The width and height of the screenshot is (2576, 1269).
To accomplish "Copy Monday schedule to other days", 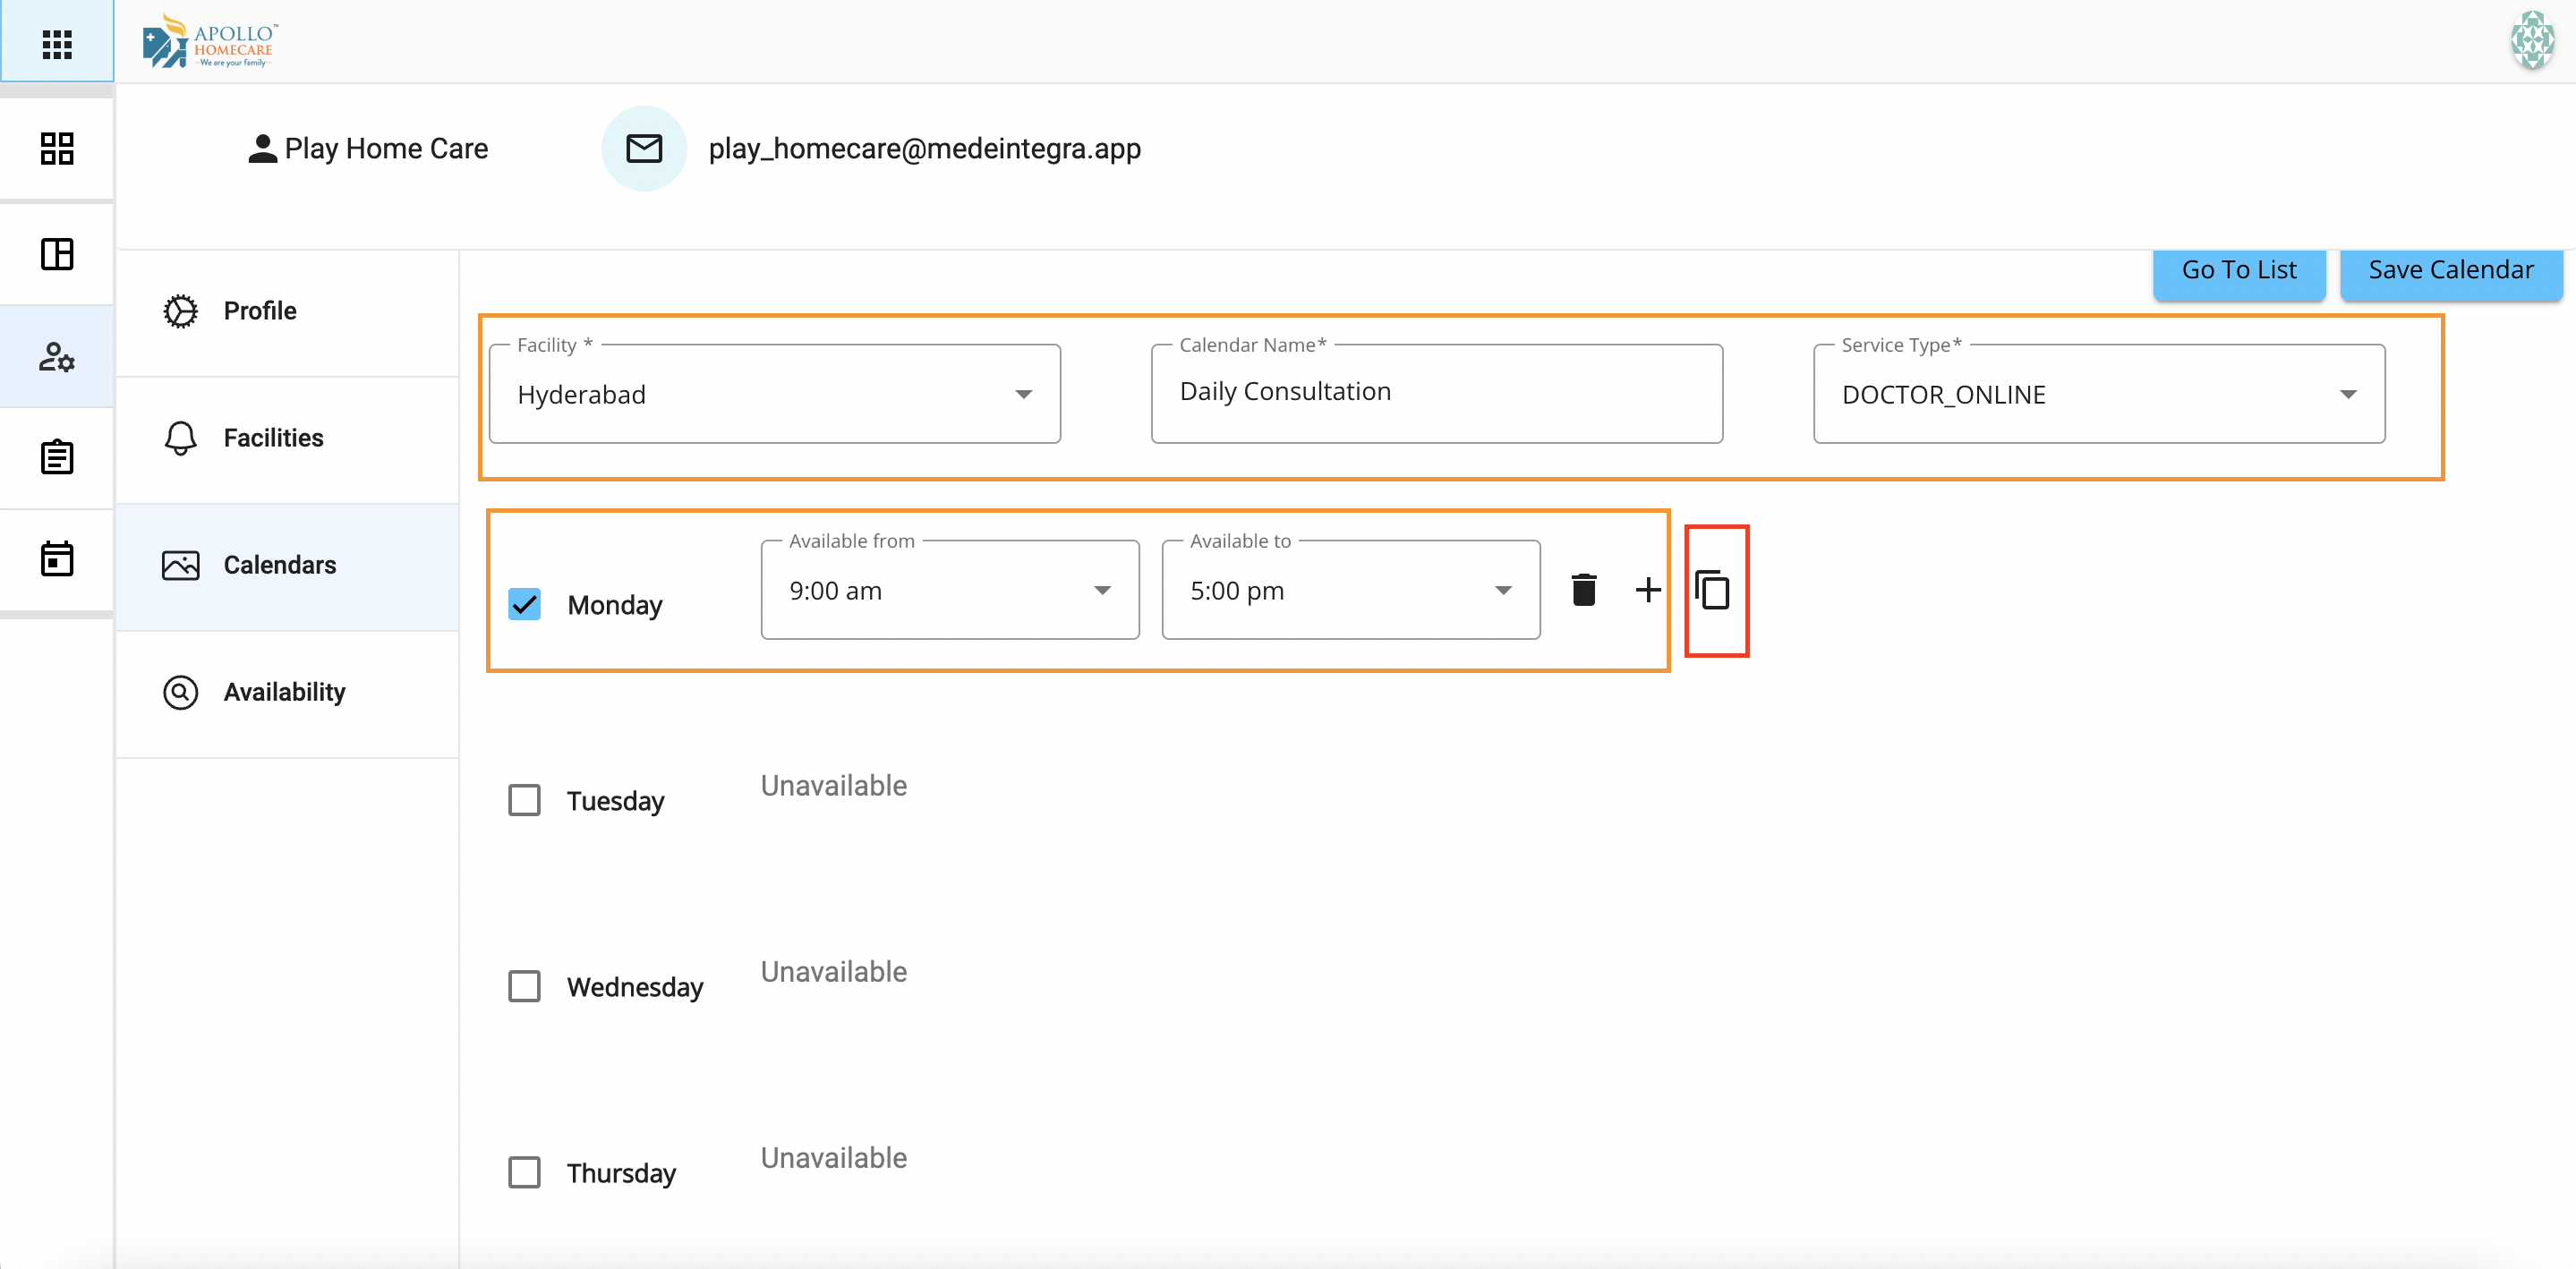I will point(1713,590).
